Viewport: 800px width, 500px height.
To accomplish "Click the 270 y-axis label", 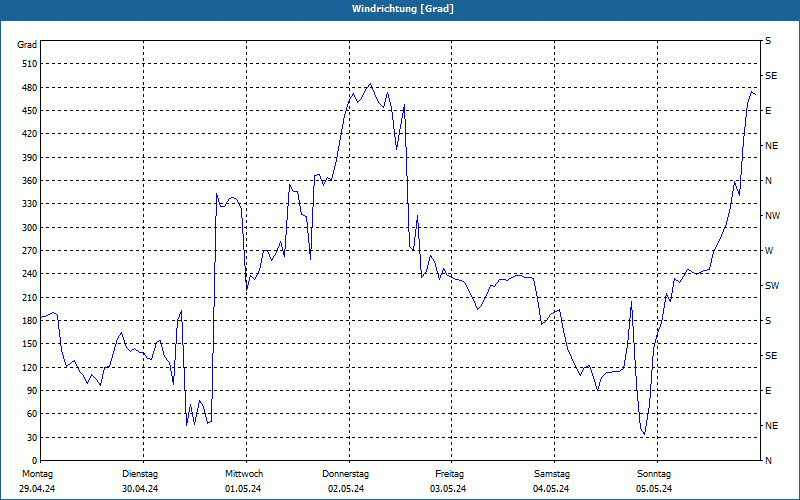I will (30, 251).
